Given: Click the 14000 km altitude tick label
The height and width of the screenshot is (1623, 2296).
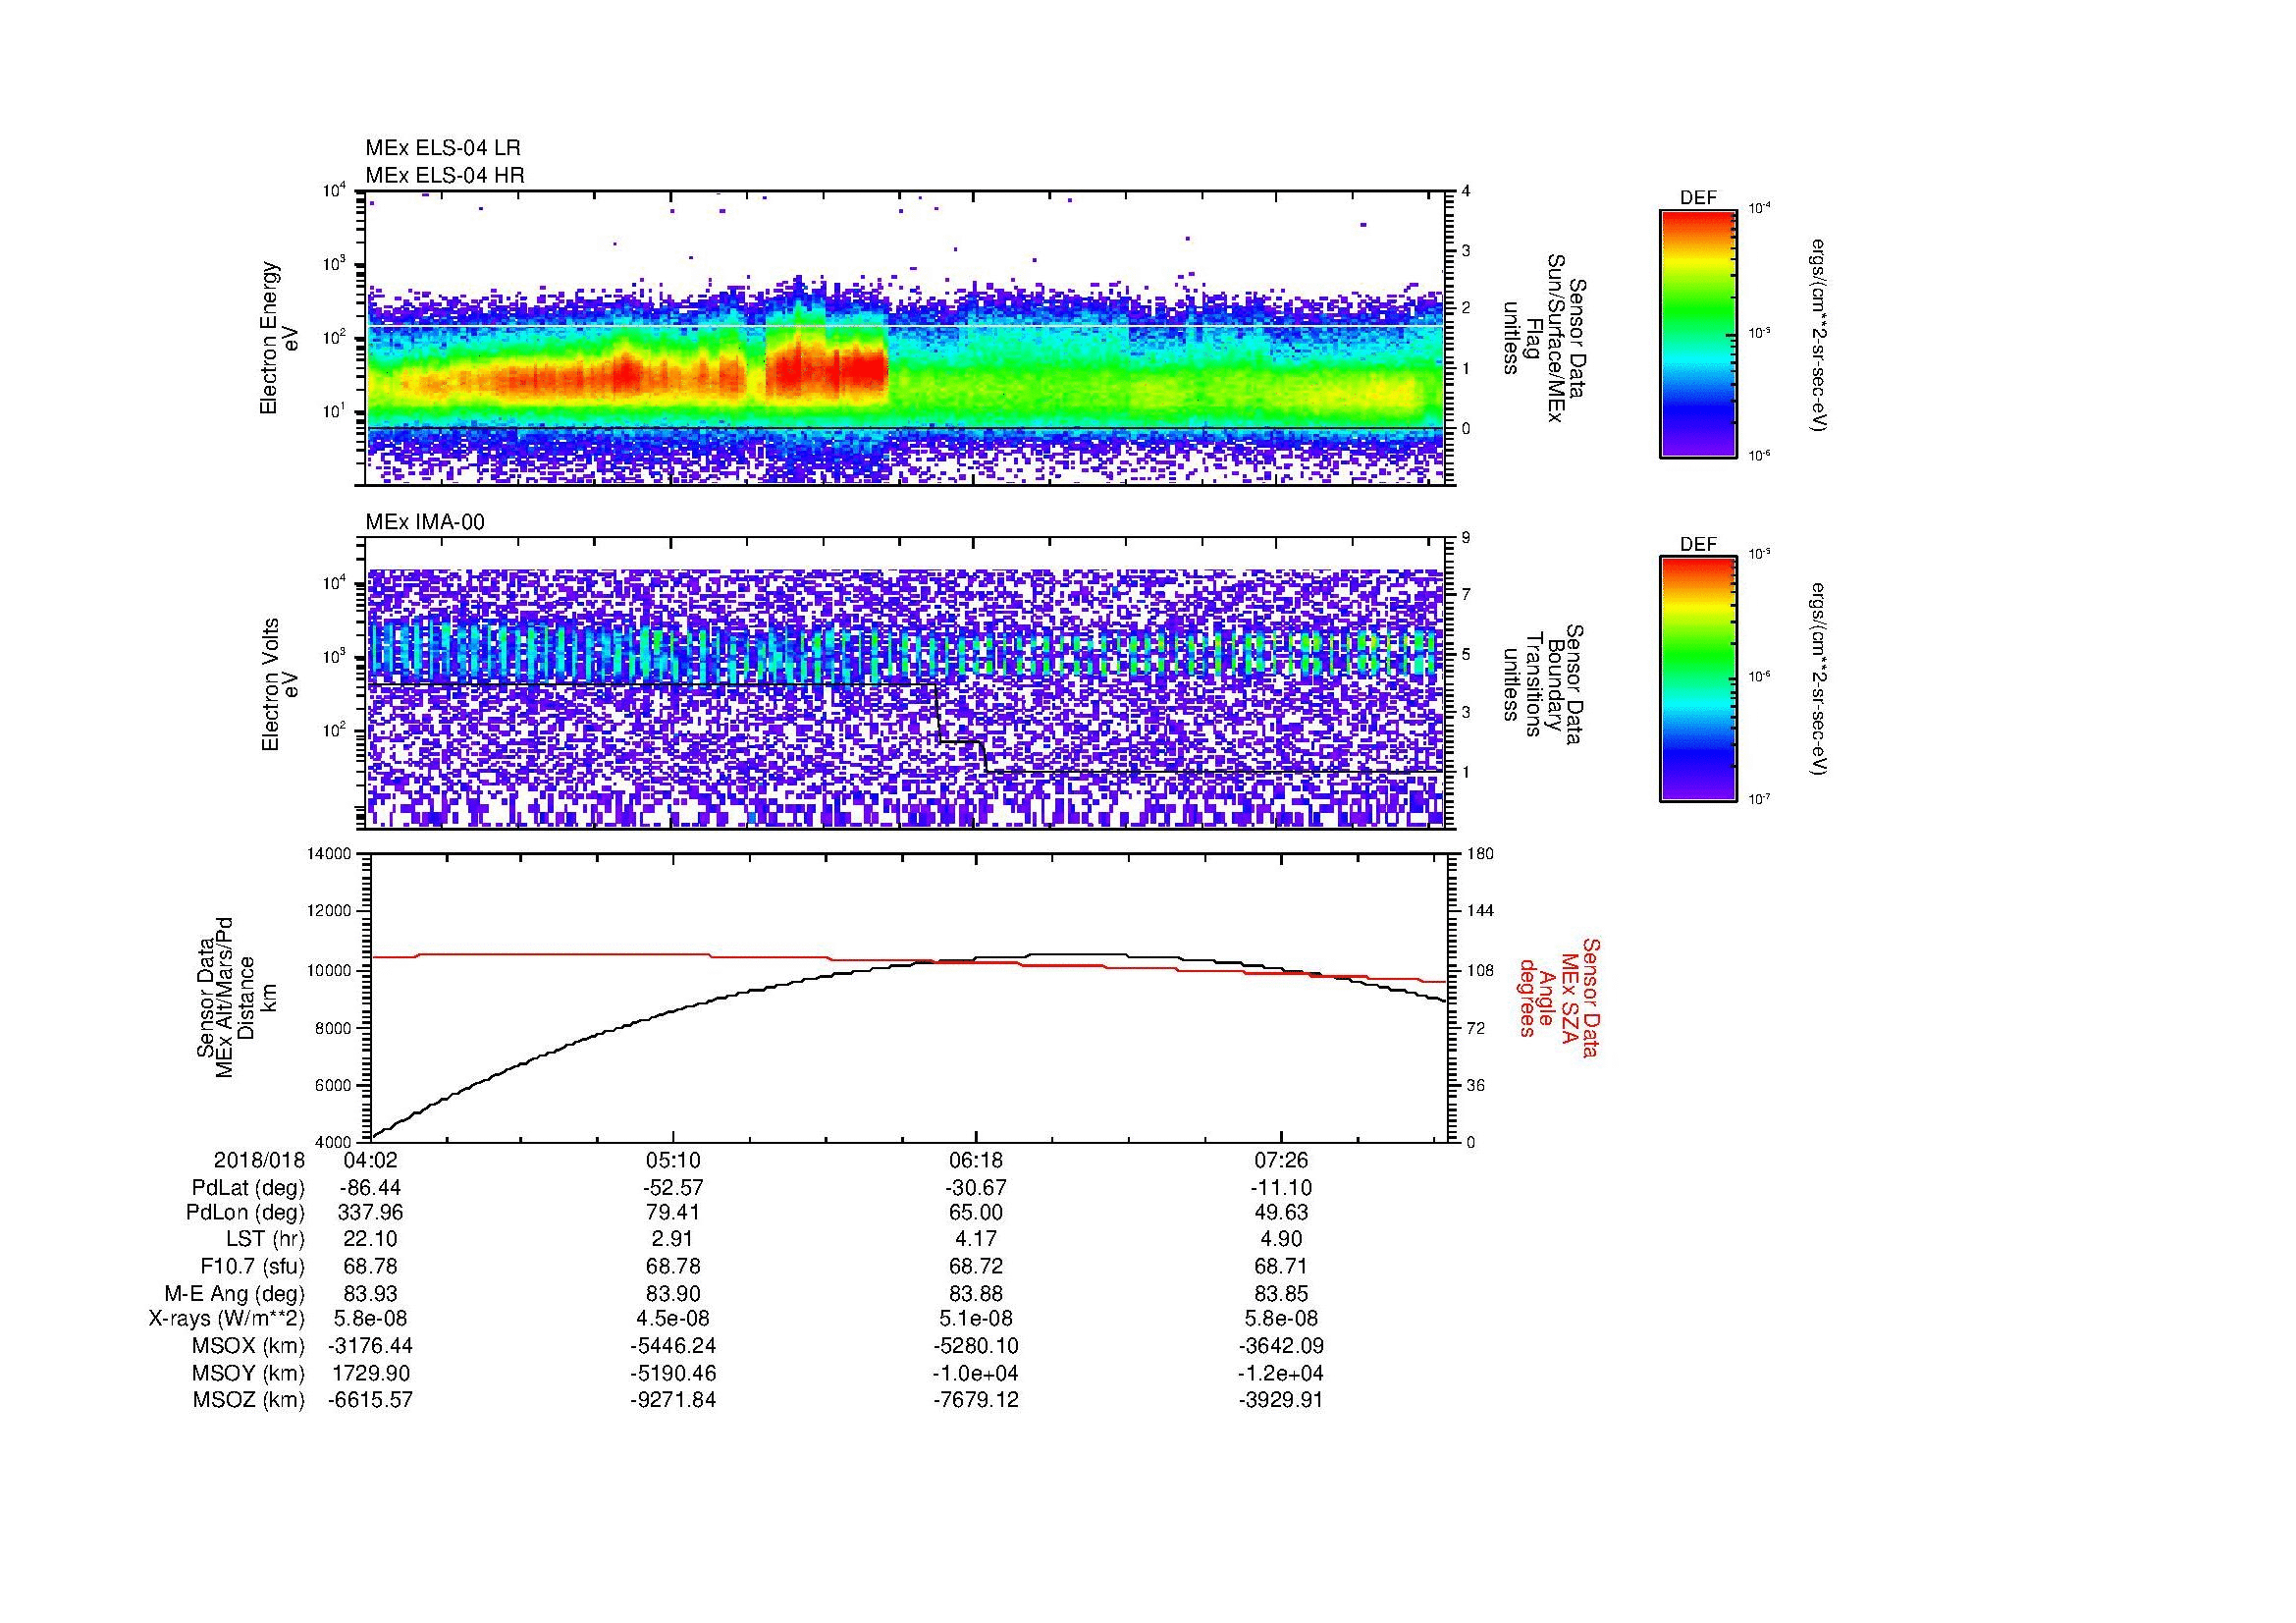Looking at the screenshot, I should 331,854.
